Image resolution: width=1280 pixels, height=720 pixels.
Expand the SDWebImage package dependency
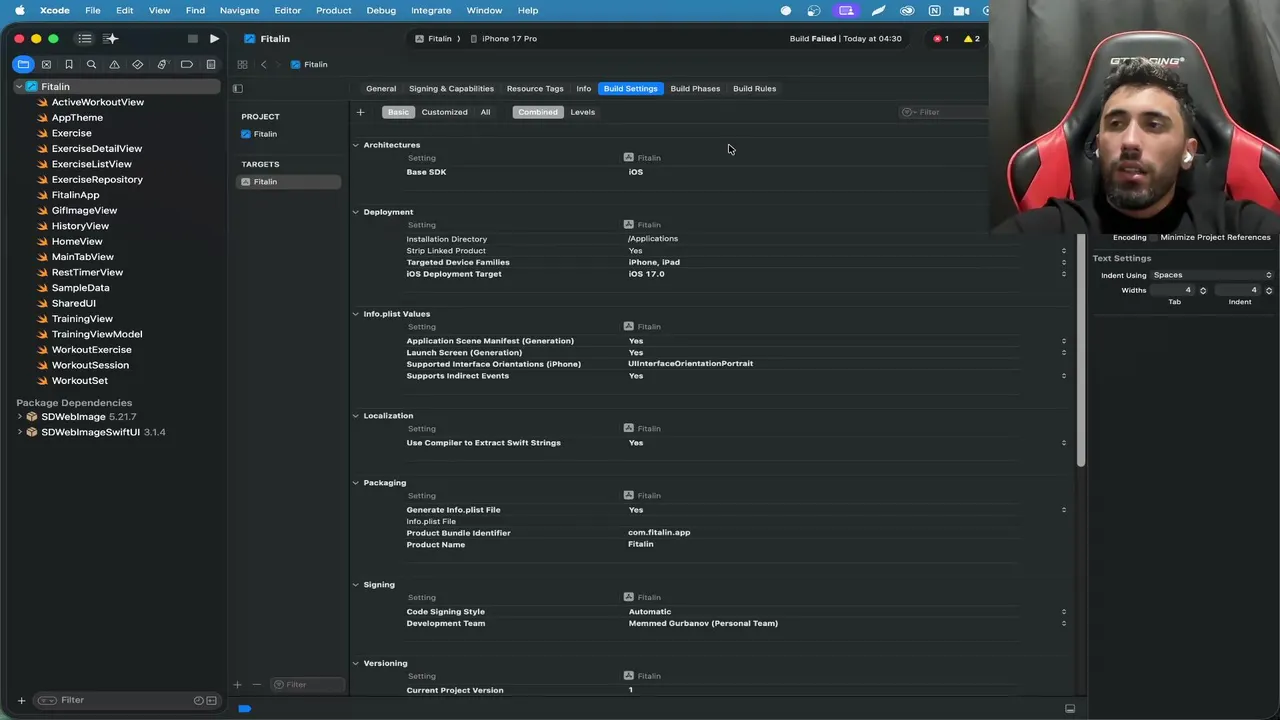click(x=19, y=417)
